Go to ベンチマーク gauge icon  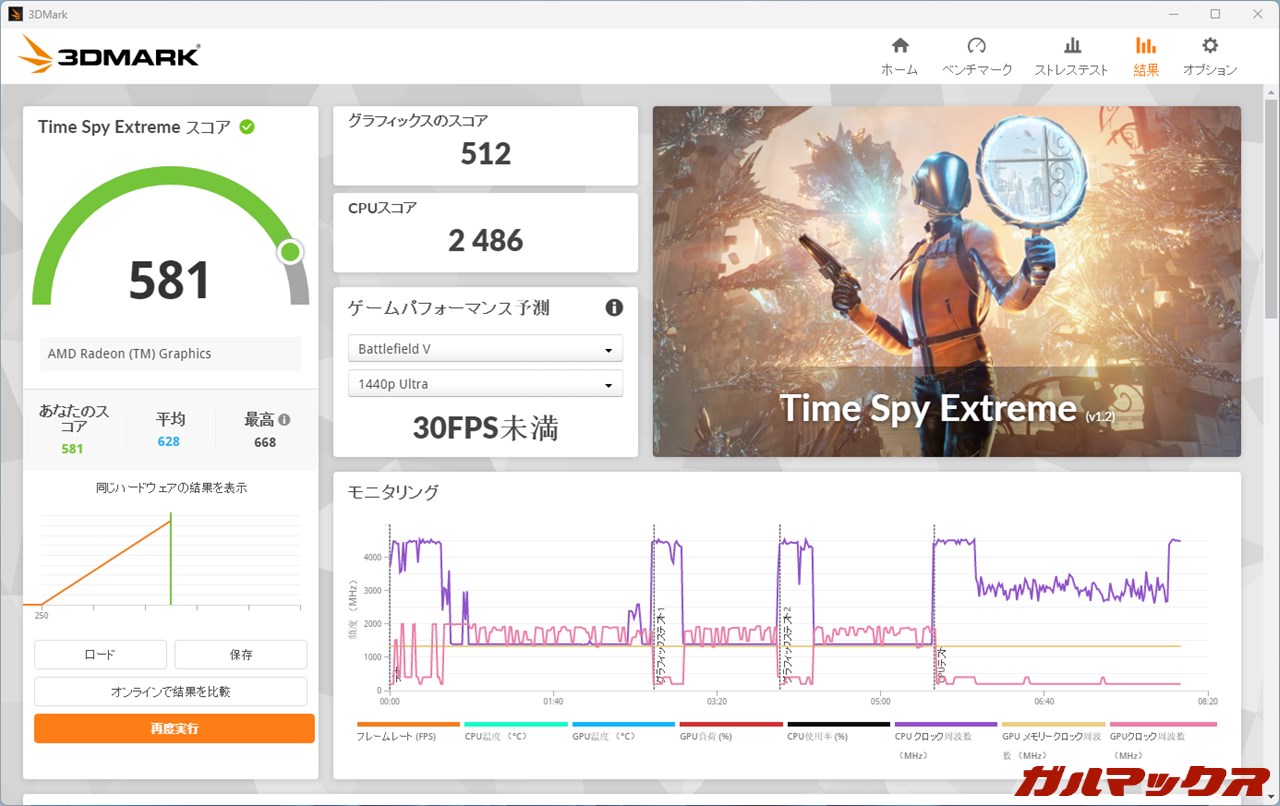(977, 46)
